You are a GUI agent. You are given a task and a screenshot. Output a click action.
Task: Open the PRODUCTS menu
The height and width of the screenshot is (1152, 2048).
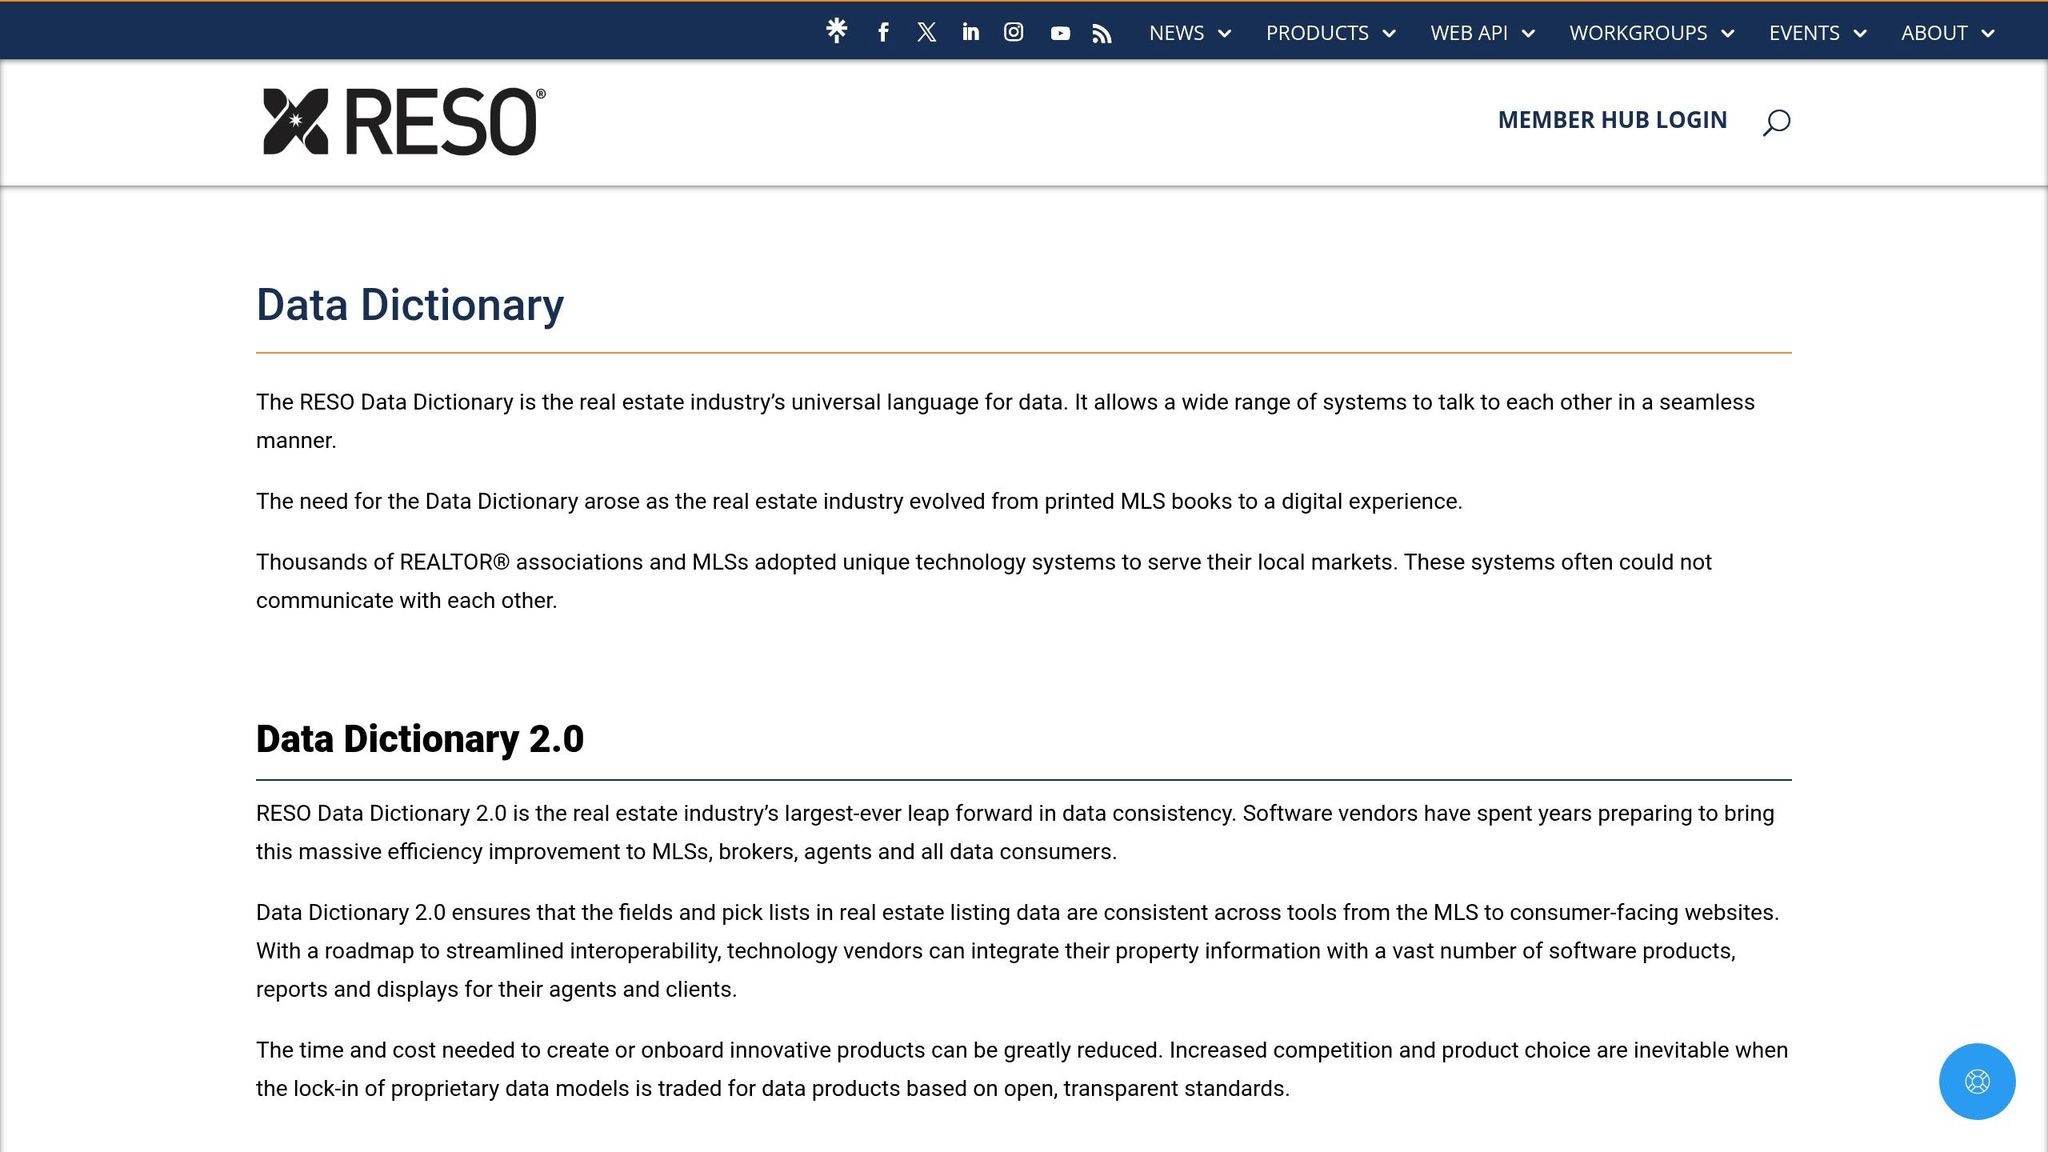(1317, 33)
